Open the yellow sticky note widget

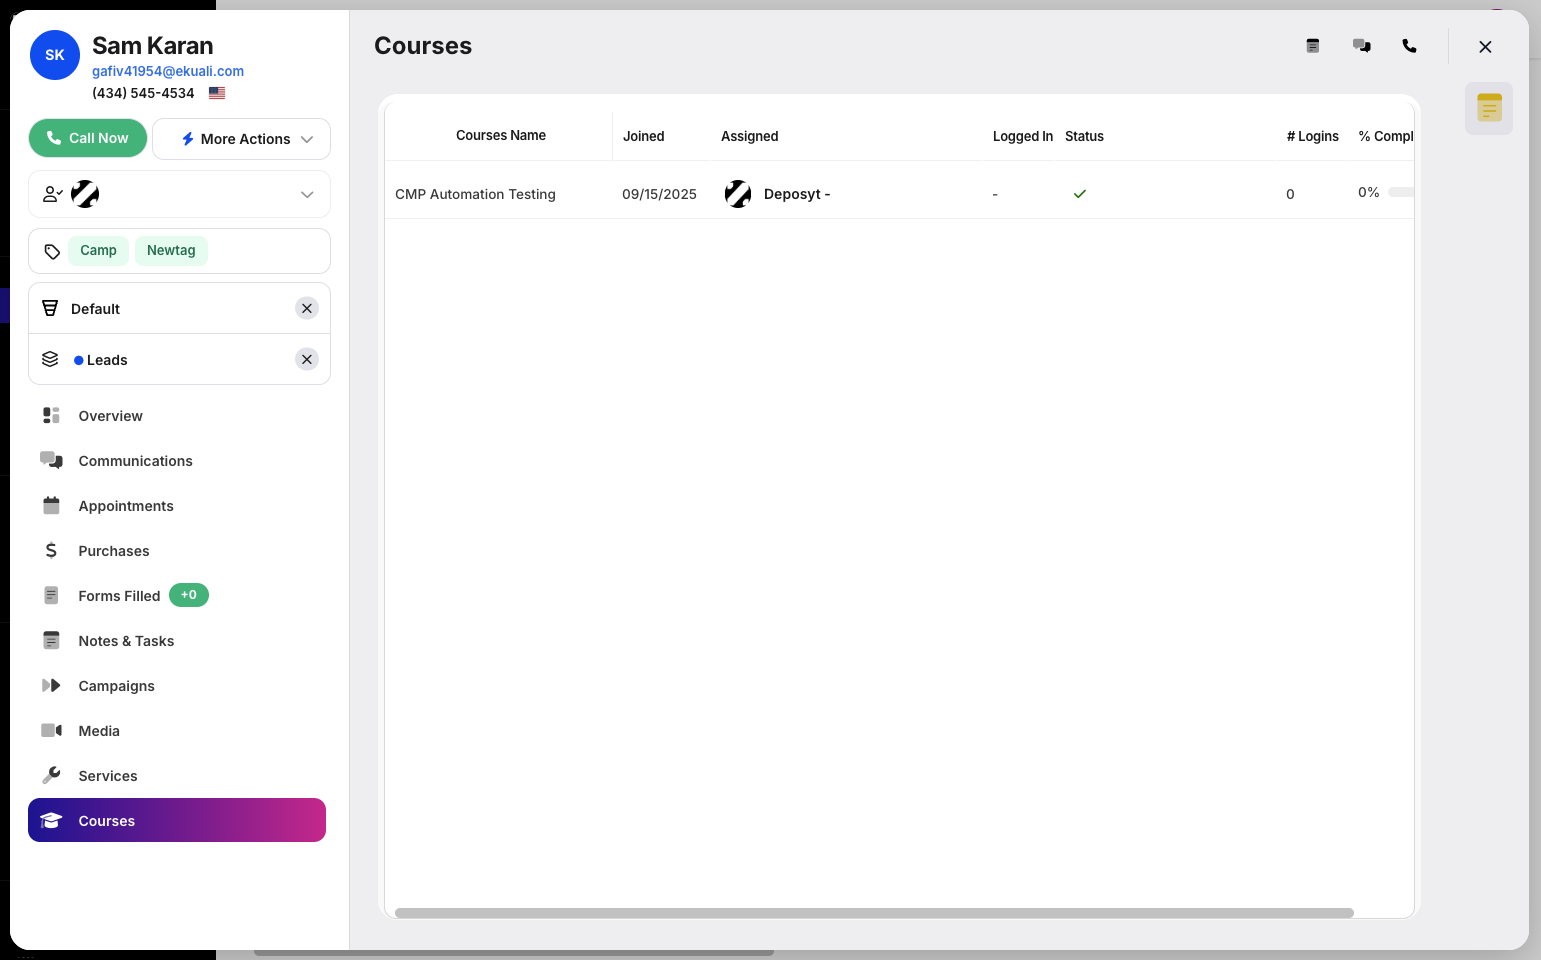pos(1489,108)
